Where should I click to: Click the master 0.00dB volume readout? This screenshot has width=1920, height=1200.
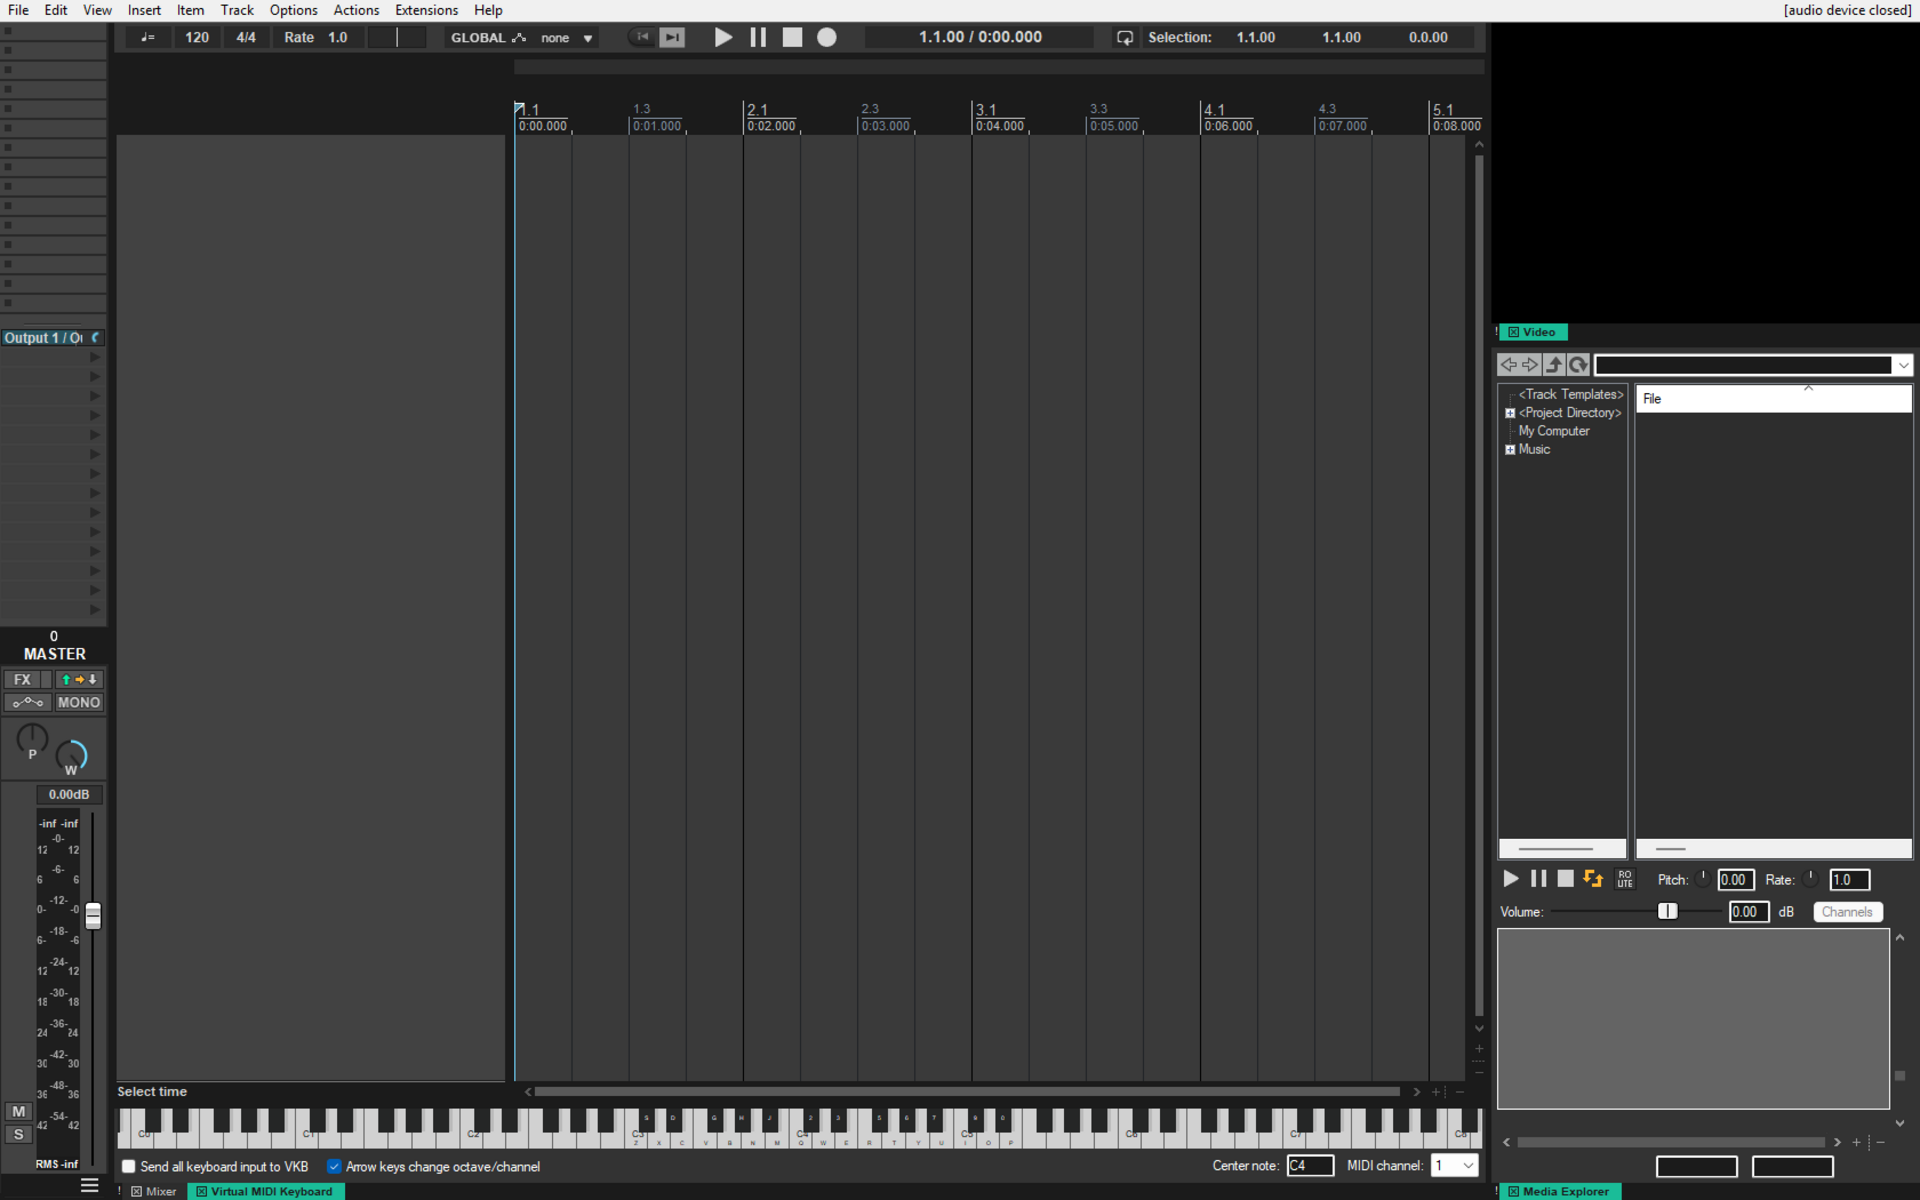(69, 794)
